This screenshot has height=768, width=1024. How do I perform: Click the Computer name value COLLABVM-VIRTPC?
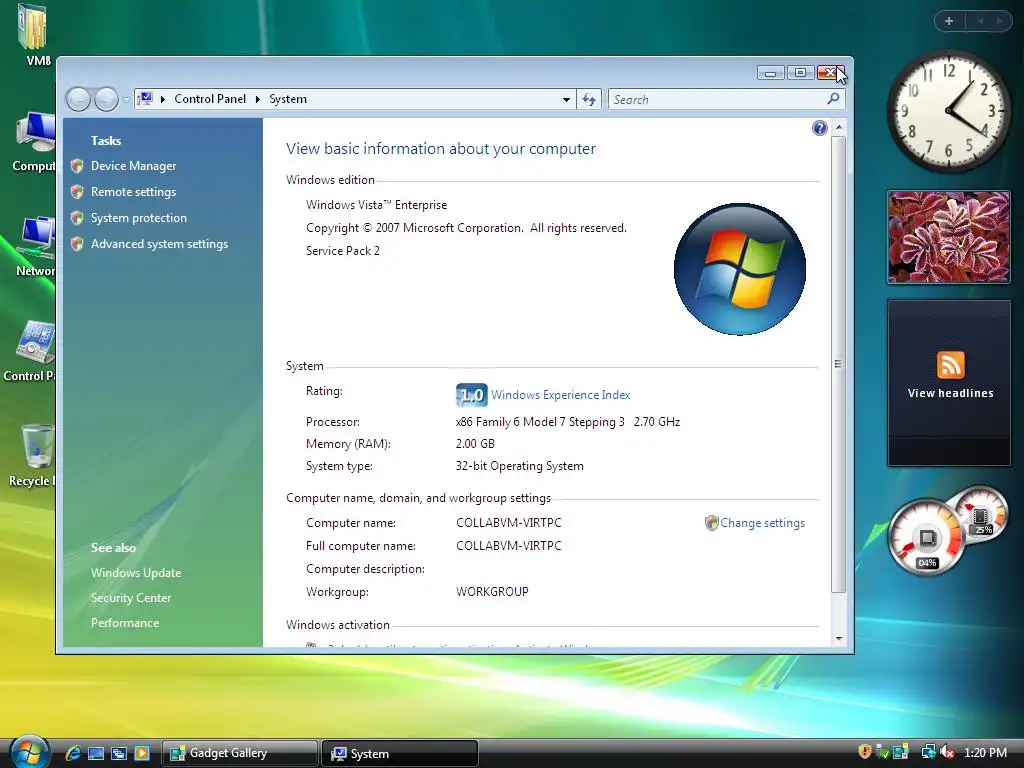coord(509,523)
